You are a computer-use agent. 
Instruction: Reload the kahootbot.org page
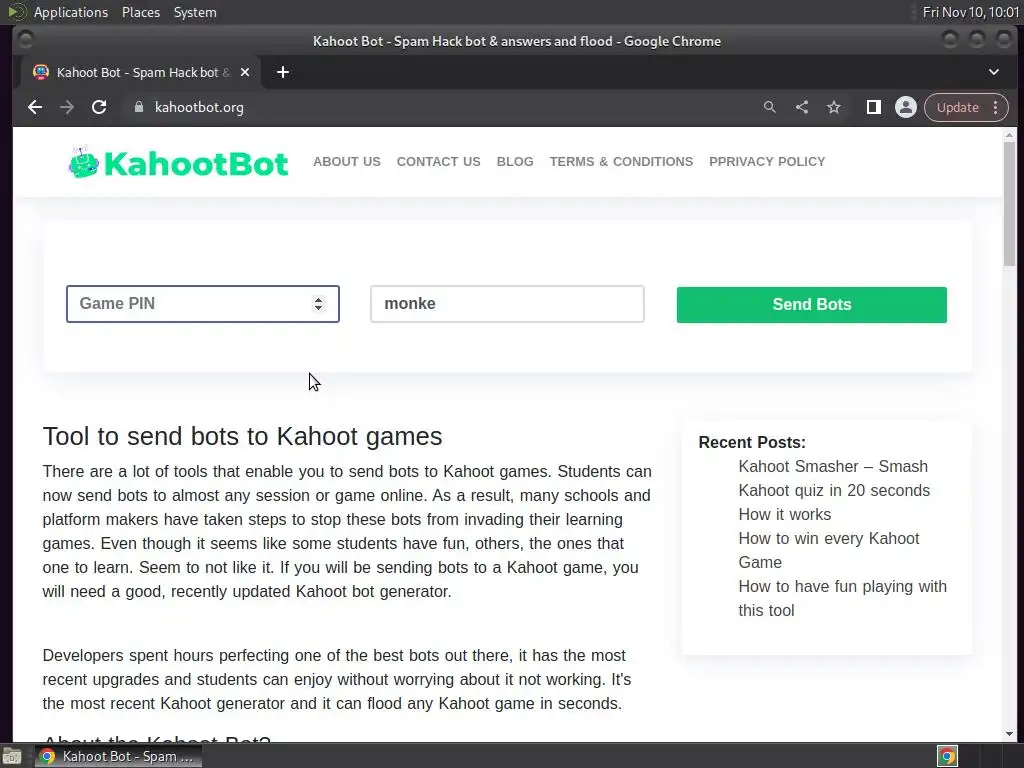[99, 107]
